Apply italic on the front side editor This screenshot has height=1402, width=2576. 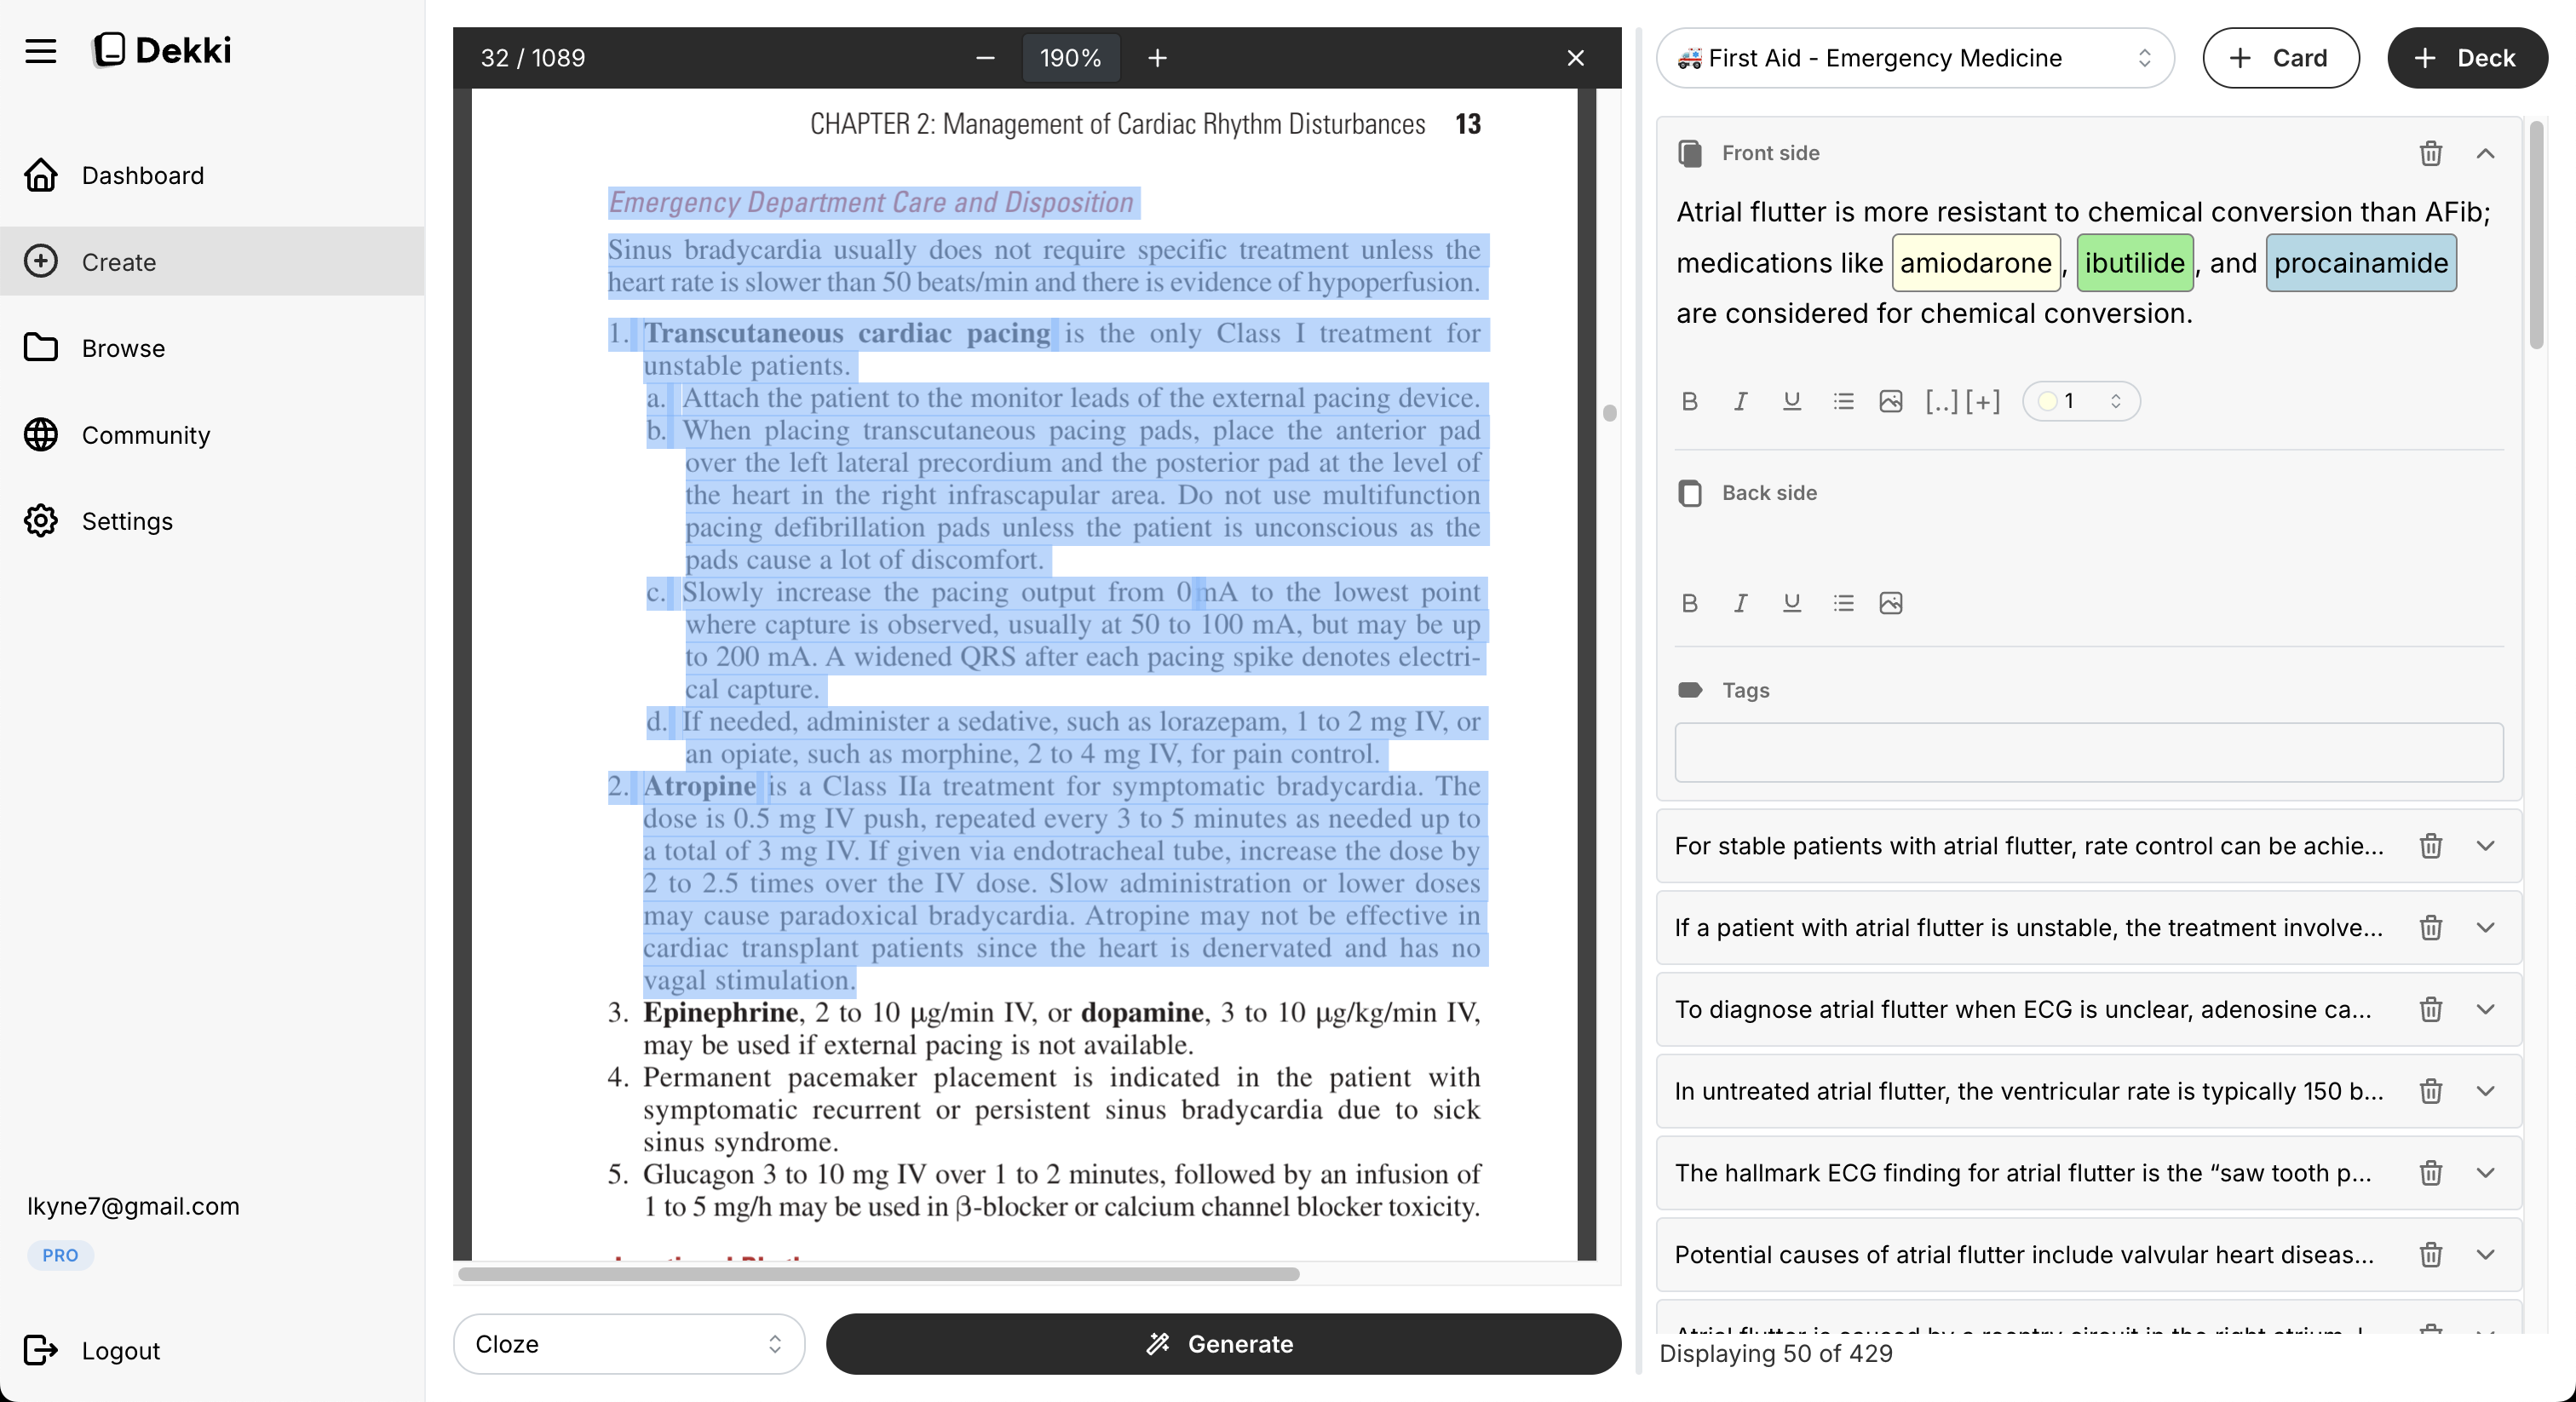(1740, 401)
